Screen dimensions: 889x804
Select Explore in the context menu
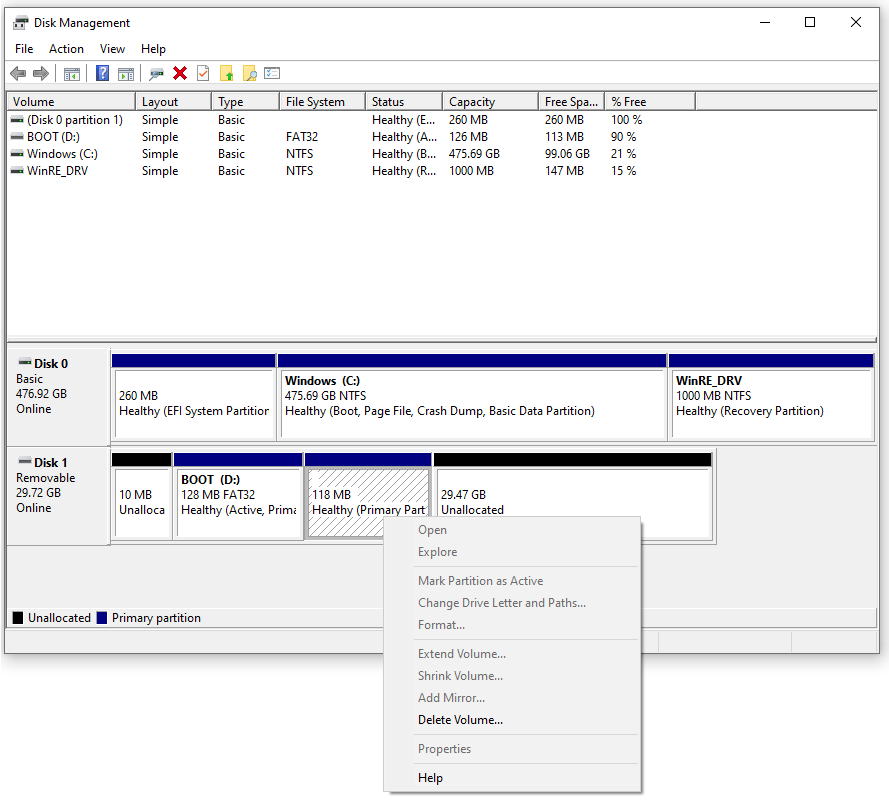coord(512,552)
